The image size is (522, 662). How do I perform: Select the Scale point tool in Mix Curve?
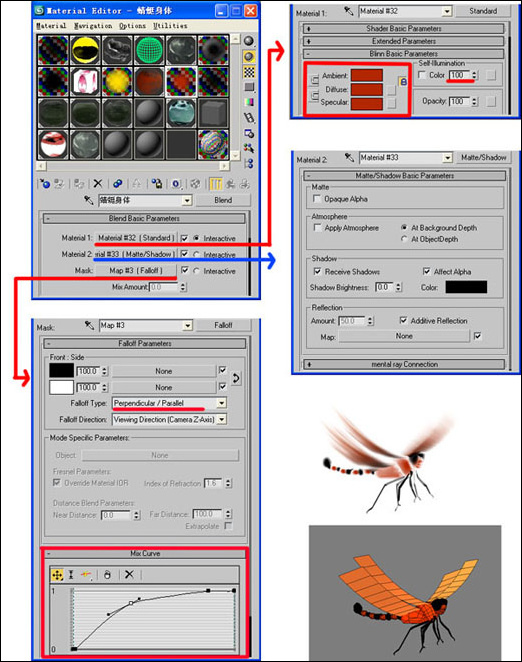(x=71, y=575)
